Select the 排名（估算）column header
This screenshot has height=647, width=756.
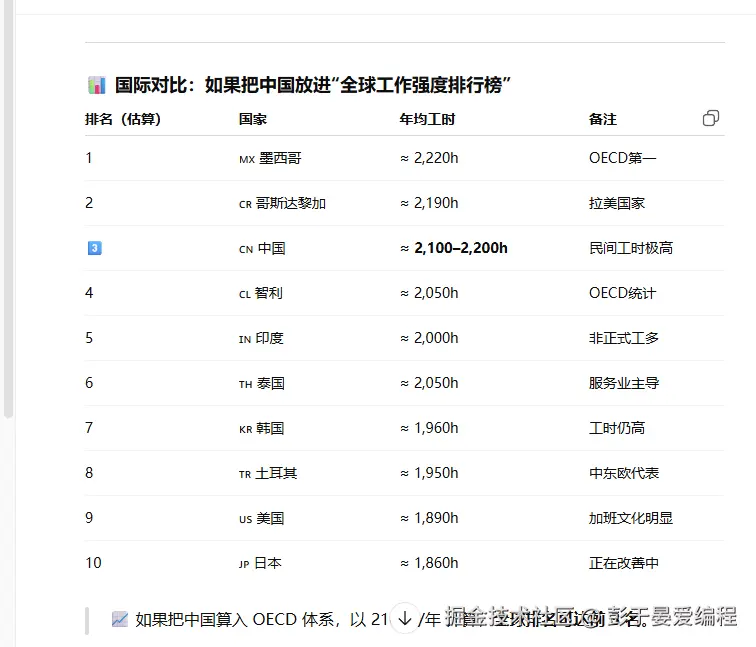tap(123, 119)
